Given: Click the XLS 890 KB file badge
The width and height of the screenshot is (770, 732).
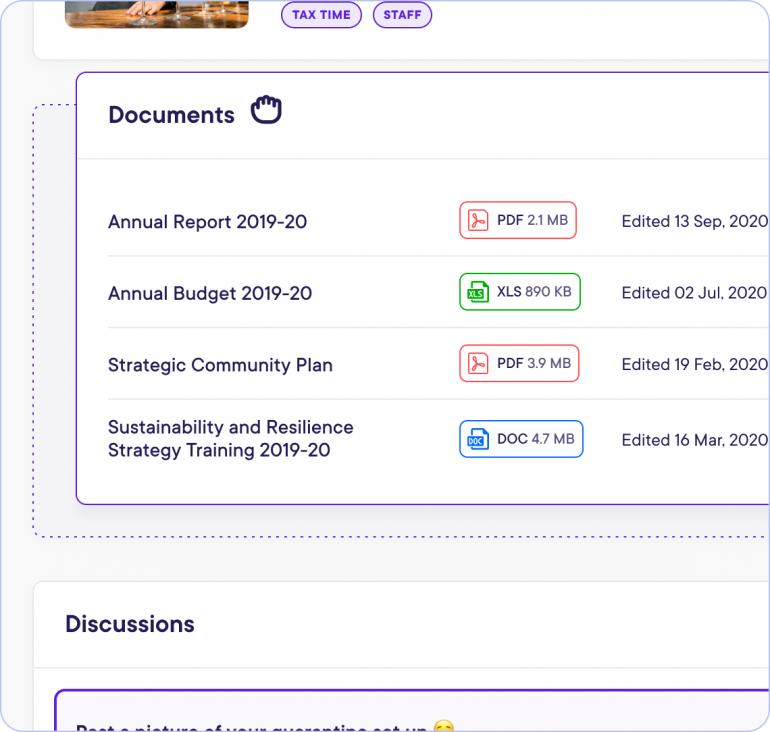Looking at the screenshot, I should pos(520,292).
